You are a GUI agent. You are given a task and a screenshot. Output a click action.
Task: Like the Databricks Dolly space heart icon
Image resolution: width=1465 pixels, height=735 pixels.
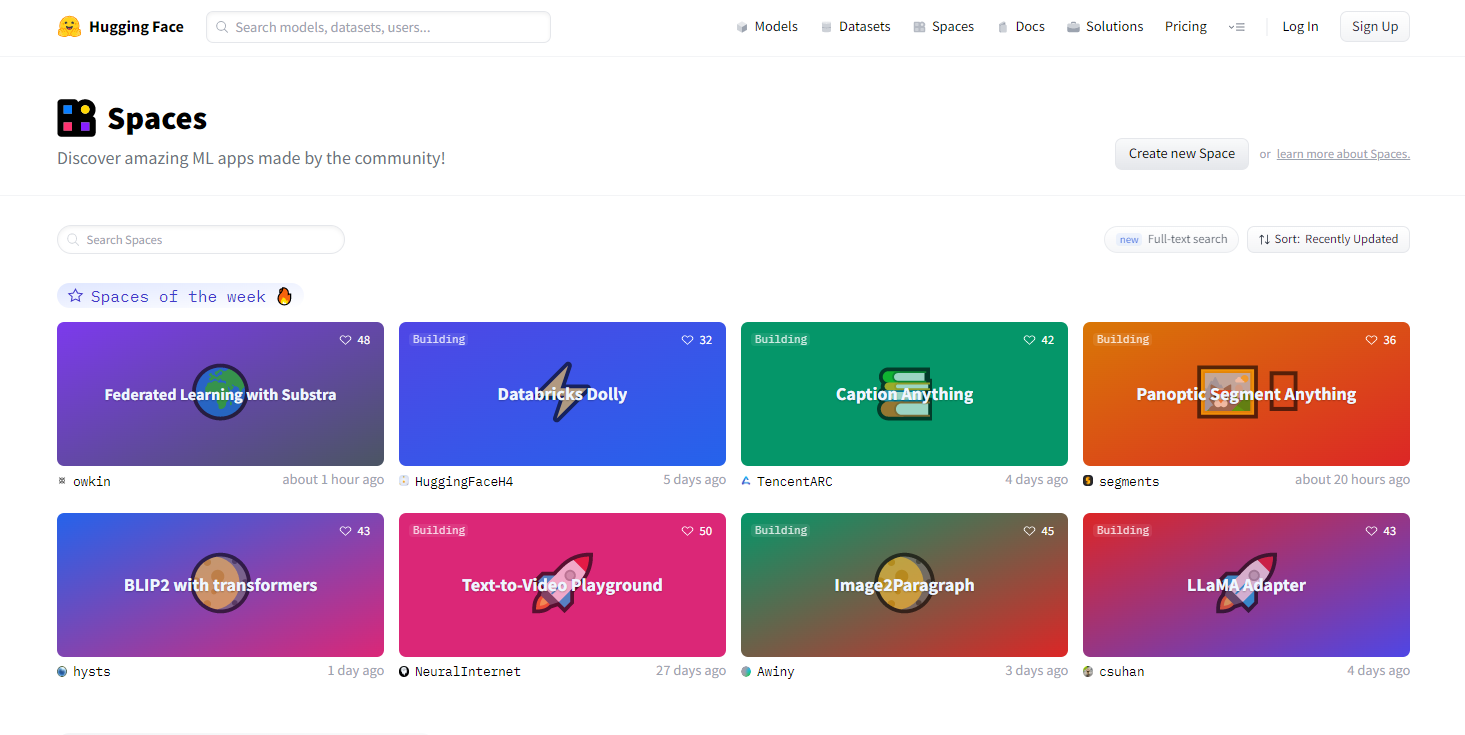point(688,340)
